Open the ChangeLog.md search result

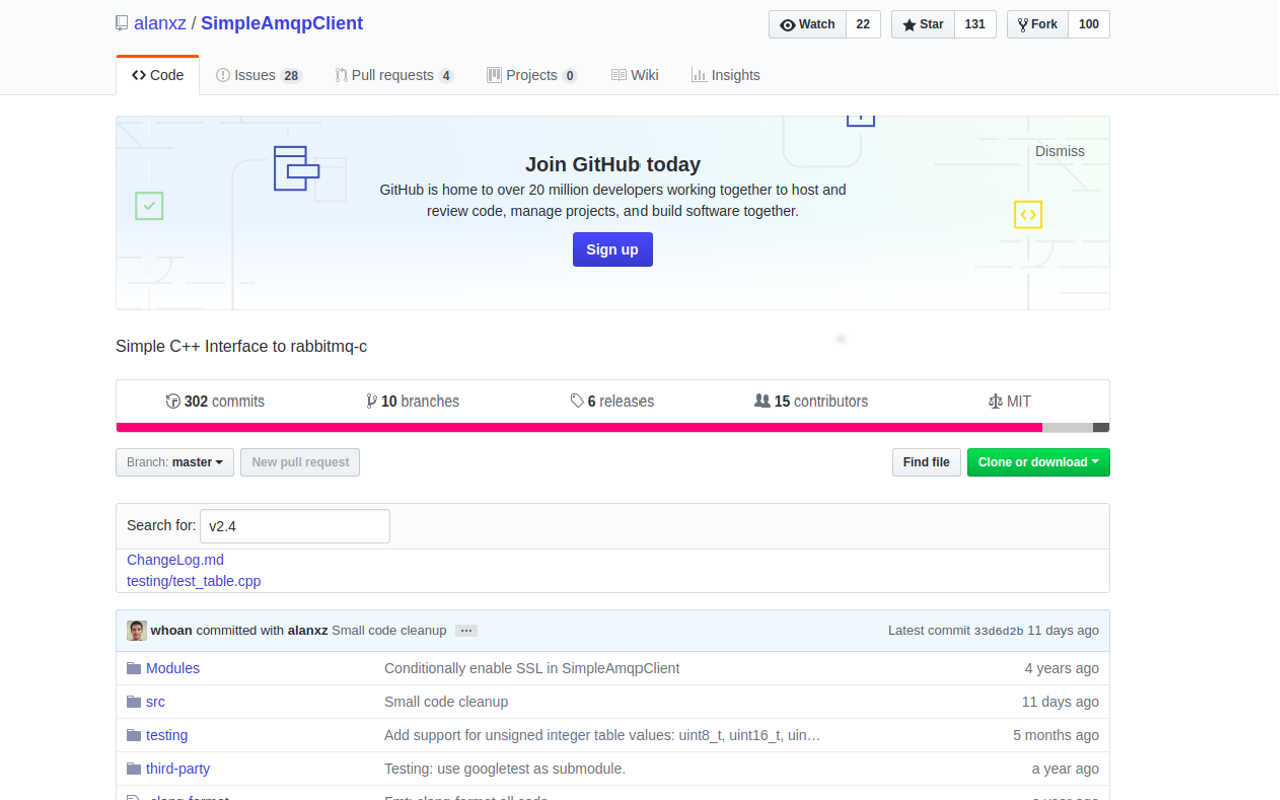[x=175, y=560]
